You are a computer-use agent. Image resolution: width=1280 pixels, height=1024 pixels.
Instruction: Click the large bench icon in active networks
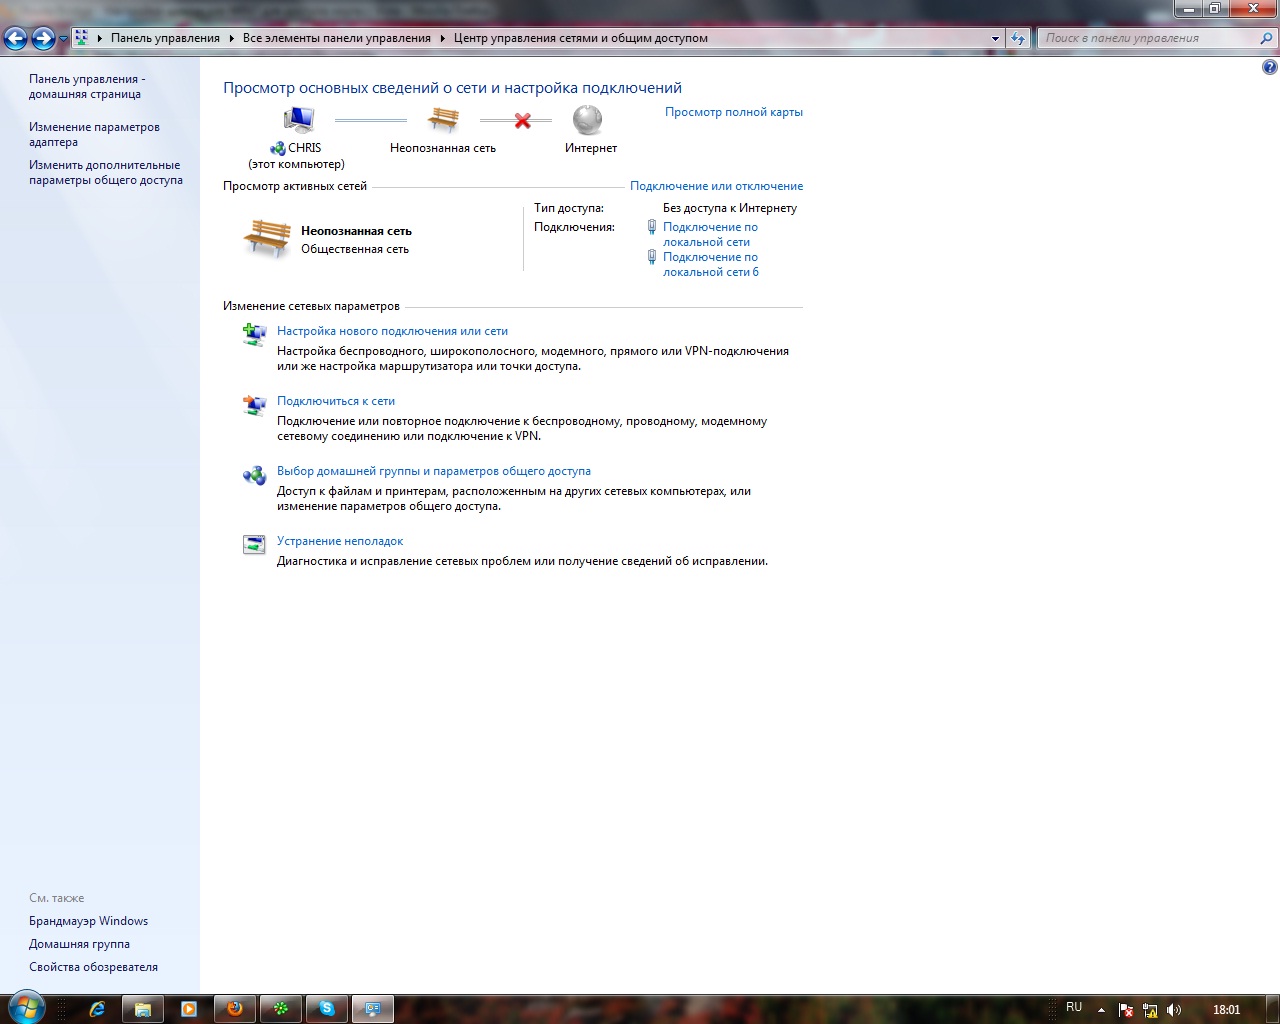pos(267,238)
